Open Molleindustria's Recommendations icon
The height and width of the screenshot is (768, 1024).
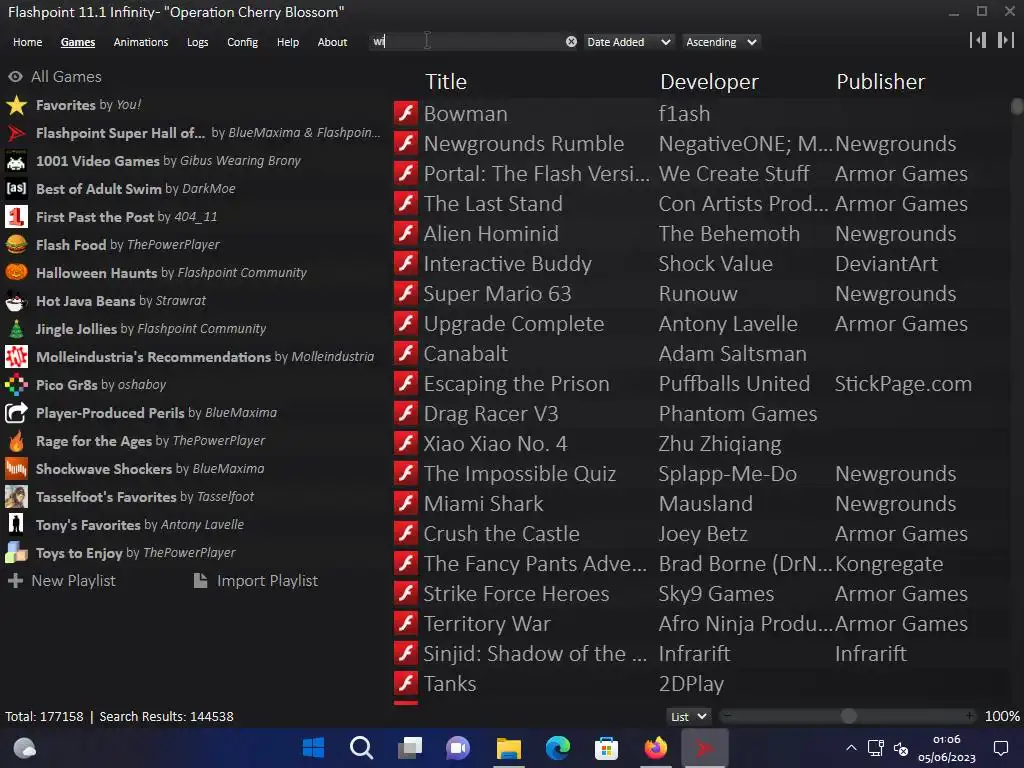[16, 357]
